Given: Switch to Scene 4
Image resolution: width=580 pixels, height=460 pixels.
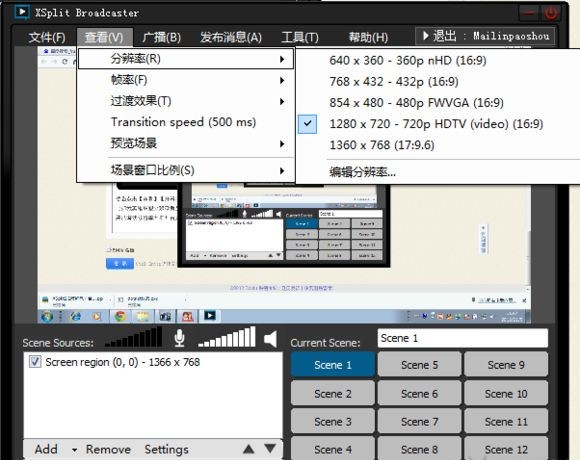Looking at the screenshot, I should [x=333, y=449].
